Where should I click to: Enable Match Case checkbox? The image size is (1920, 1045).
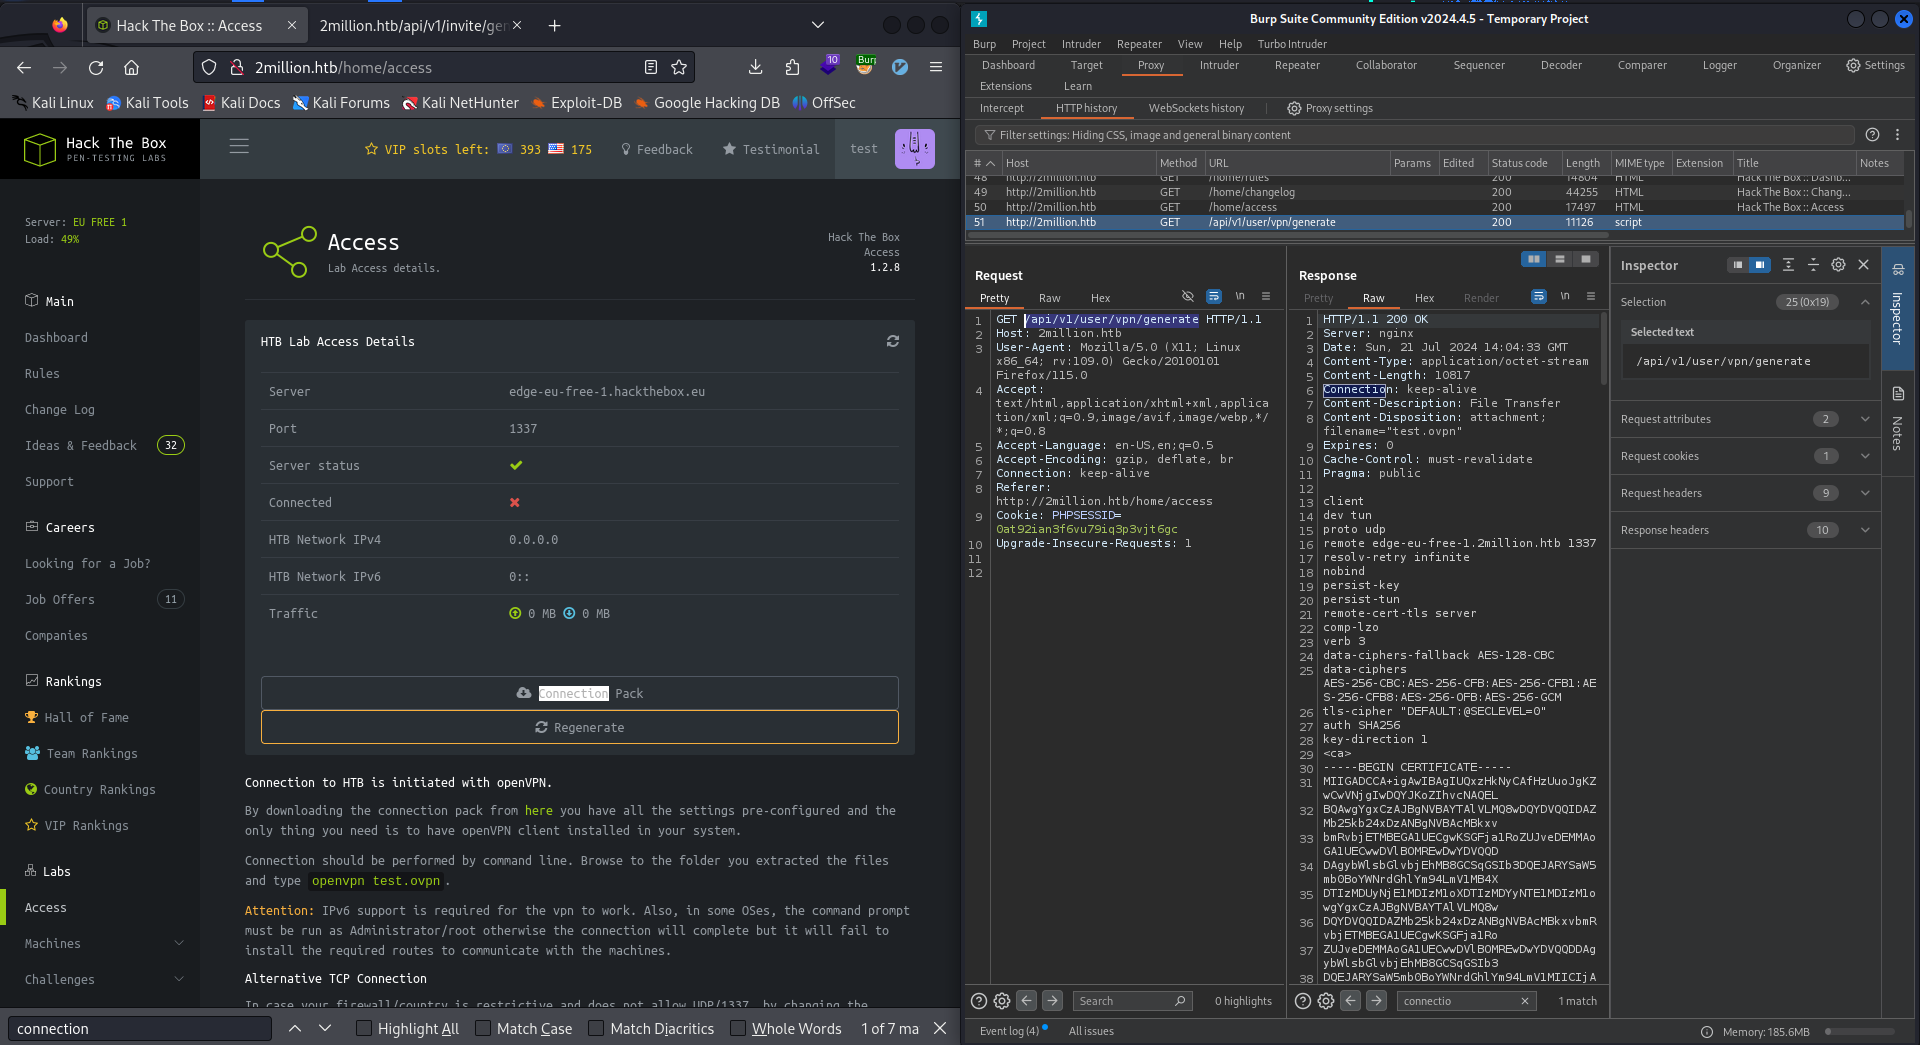tap(483, 1028)
